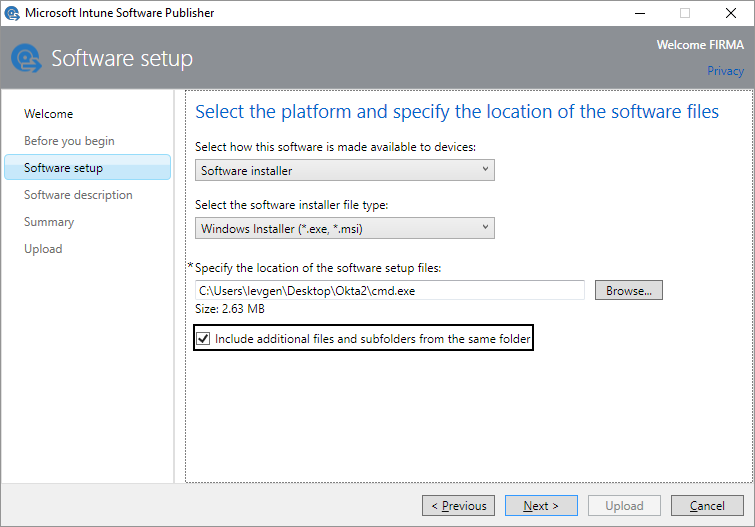The height and width of the screenshot is (527, 755).
Task: Click the Welcome FIRMA text
Action: tap(700, 45)
